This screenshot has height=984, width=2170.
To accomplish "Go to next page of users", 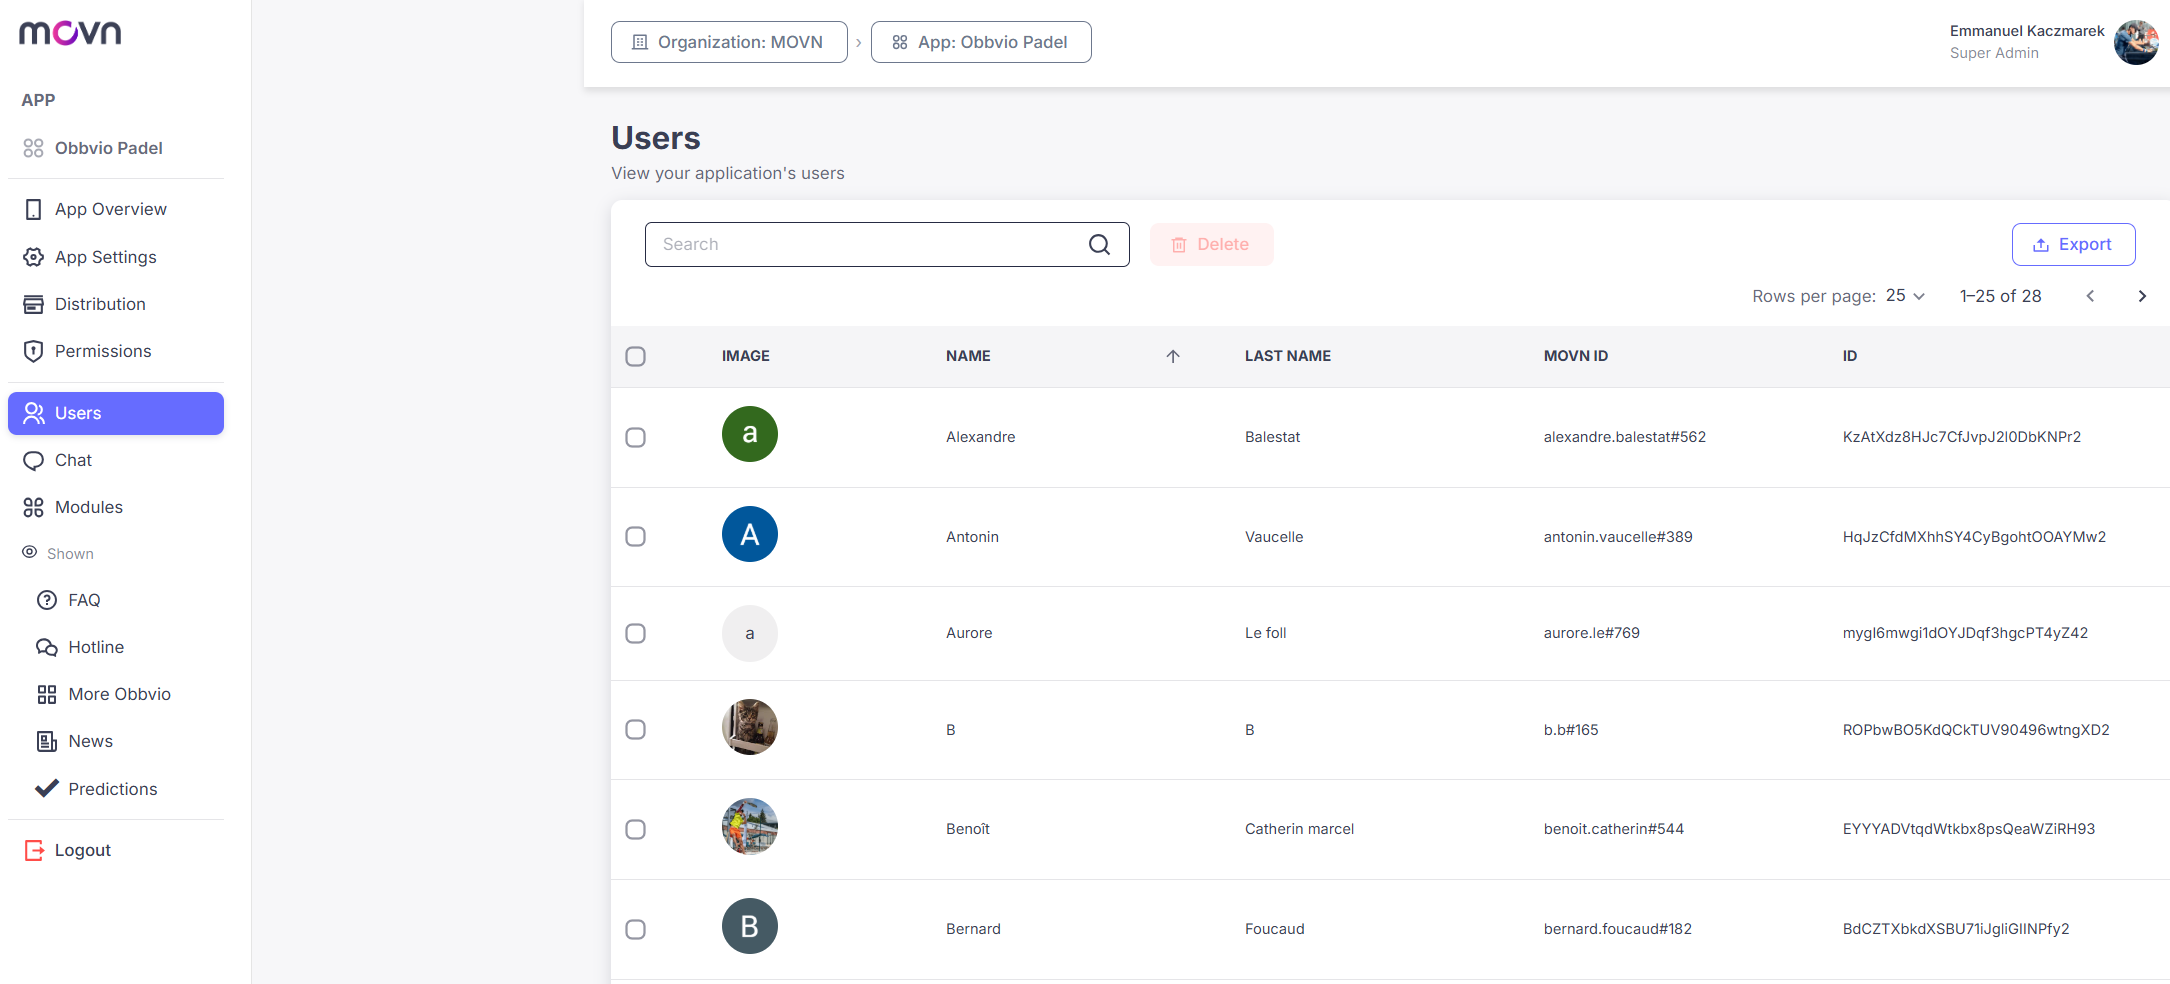I will click(2142, 296).
